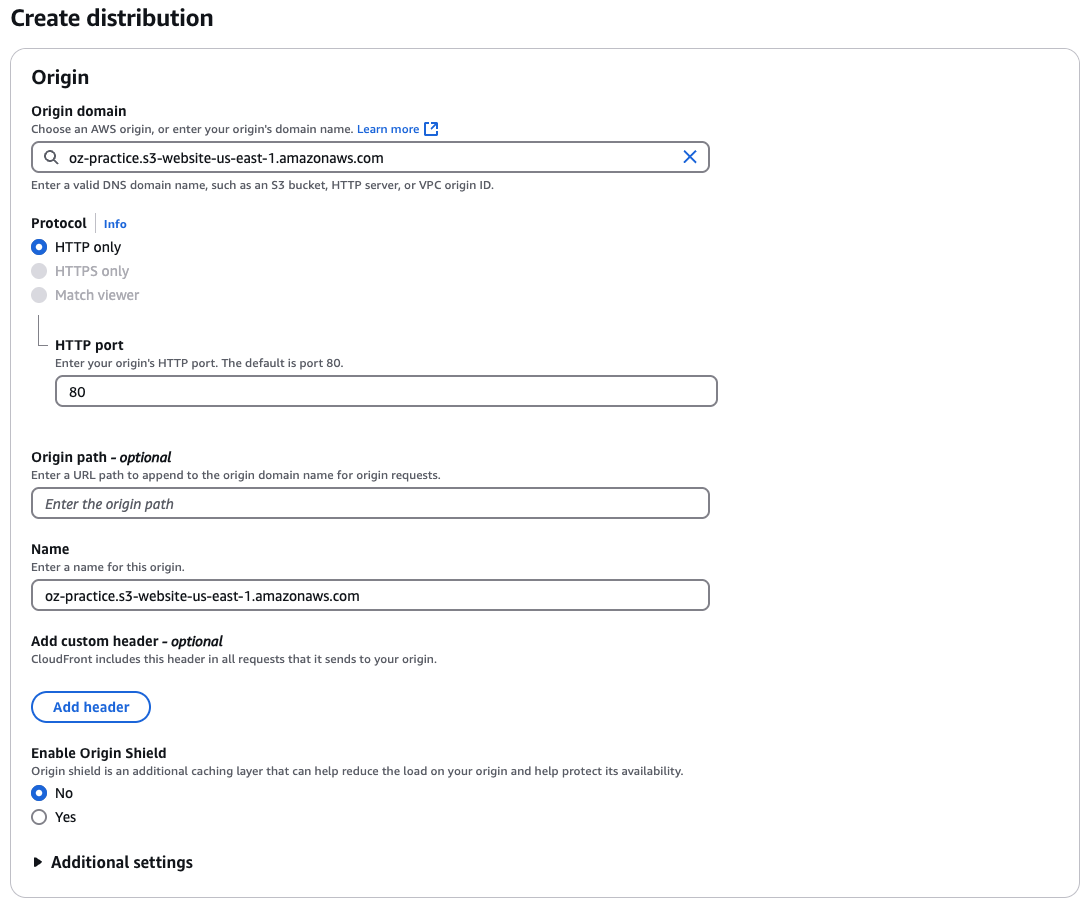Clear the origin domain with the X icon
Viewport: 1091px width, 906px height.
click(x=689, y=157)
